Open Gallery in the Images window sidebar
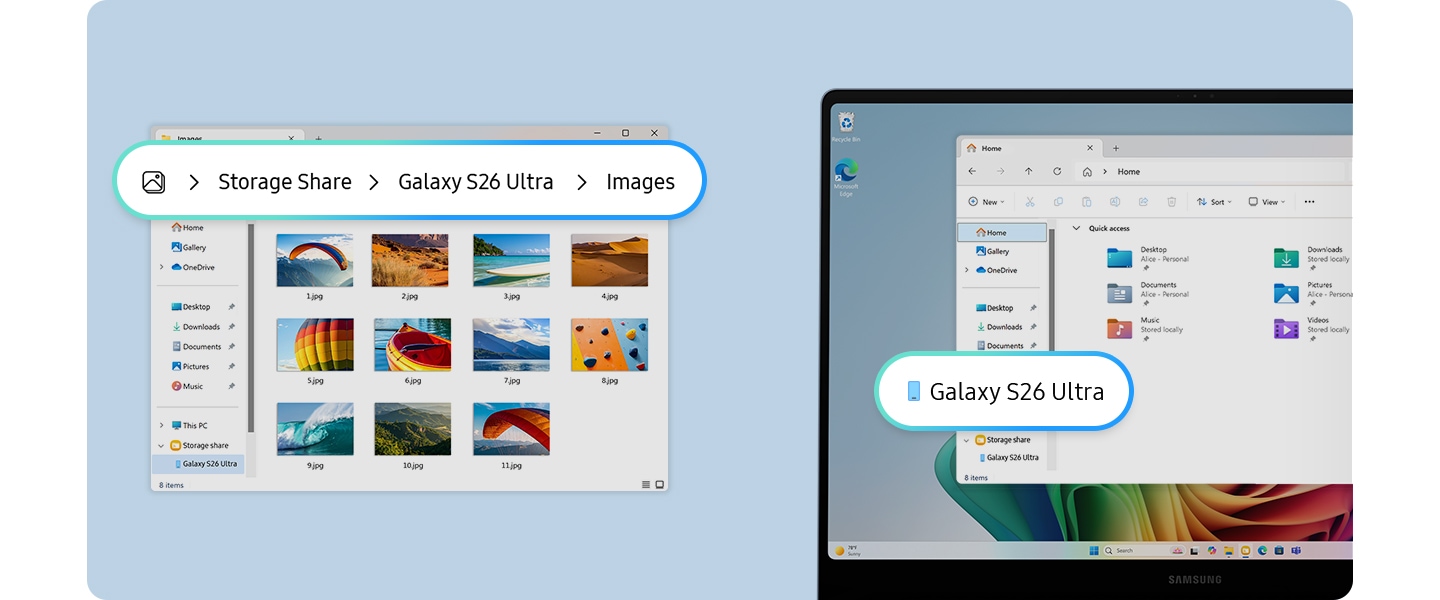This screenshot has width=1440, height=600. click(189, 247)
